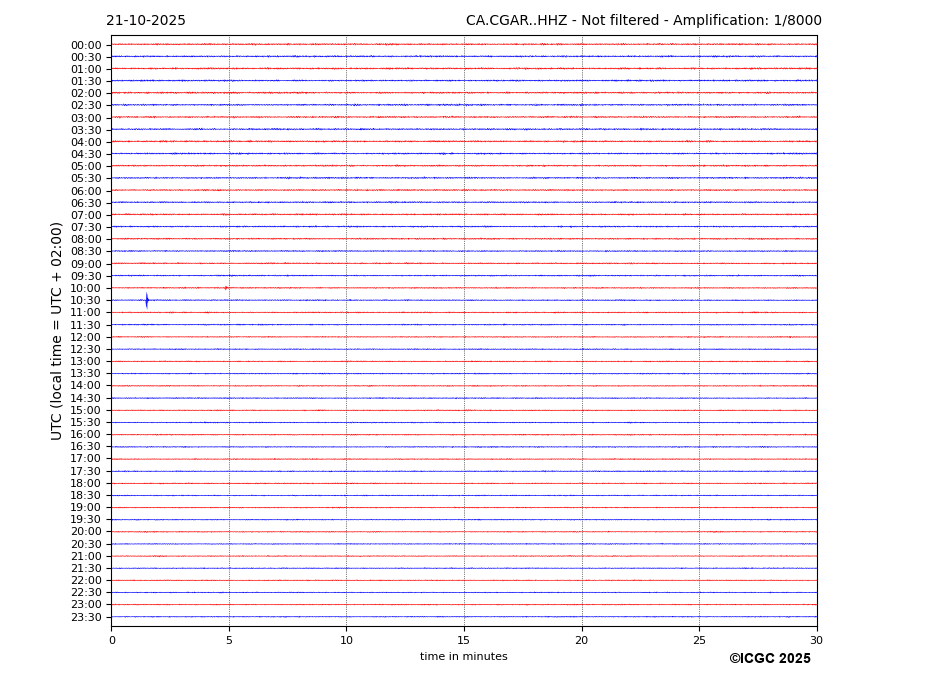Screen dimensions: 927x696
Task: Click the blue seismic spike on the 10:30 trace
Action: tap(147, 300)
